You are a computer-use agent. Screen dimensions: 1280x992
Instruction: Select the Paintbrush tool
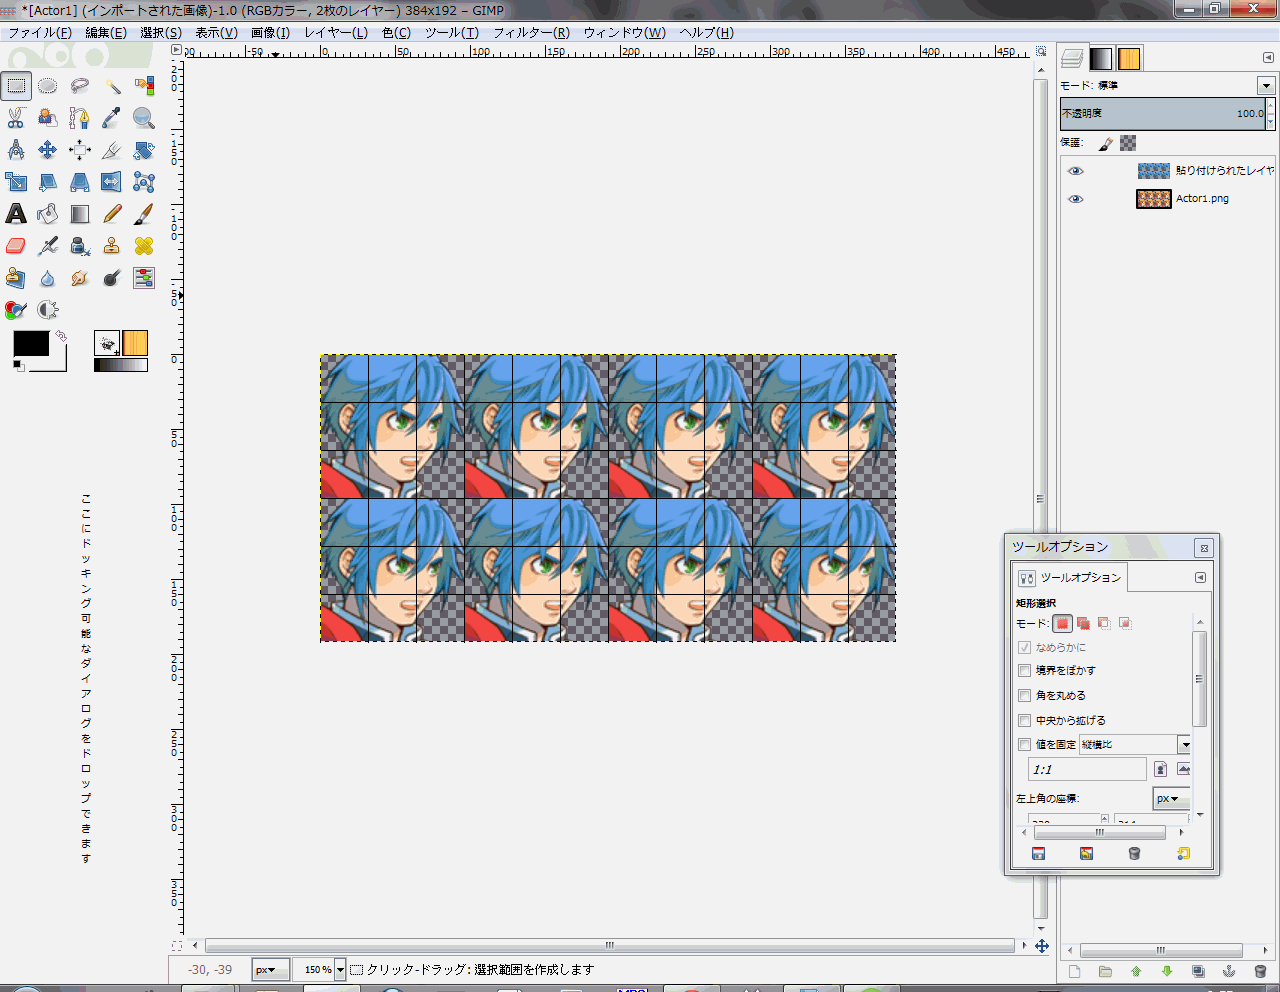tap(144, 214)
